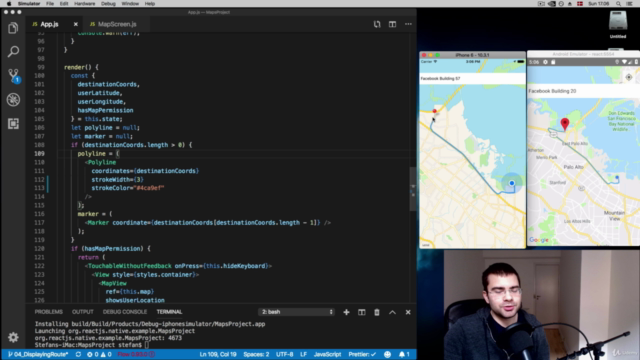Open Source Control icon with badge

13,76
